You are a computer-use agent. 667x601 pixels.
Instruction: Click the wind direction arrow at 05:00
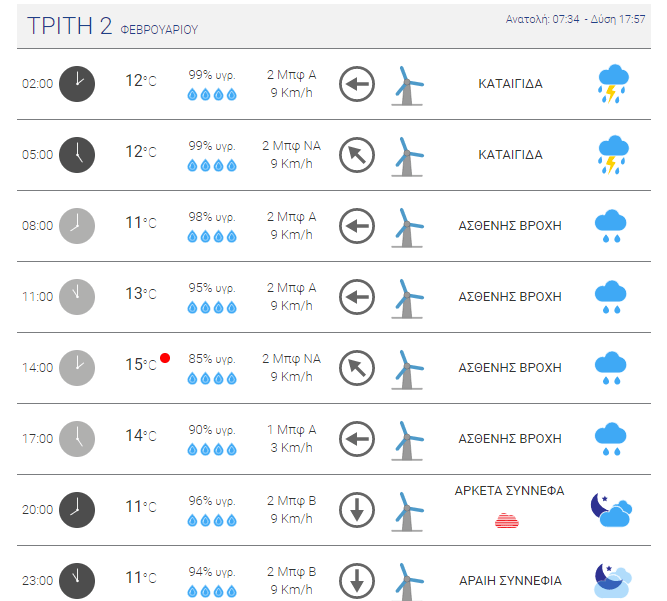click(357, 155)
